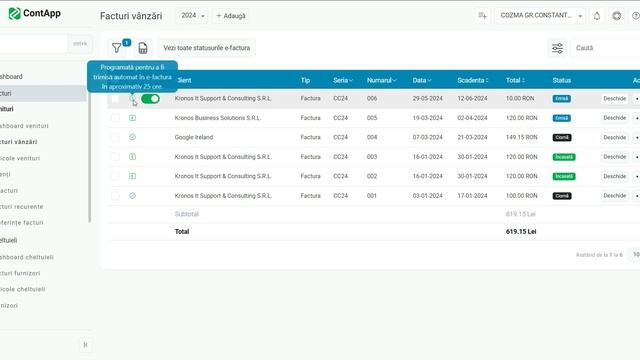Open Articole venituri sidebar item

click(20, 158)
